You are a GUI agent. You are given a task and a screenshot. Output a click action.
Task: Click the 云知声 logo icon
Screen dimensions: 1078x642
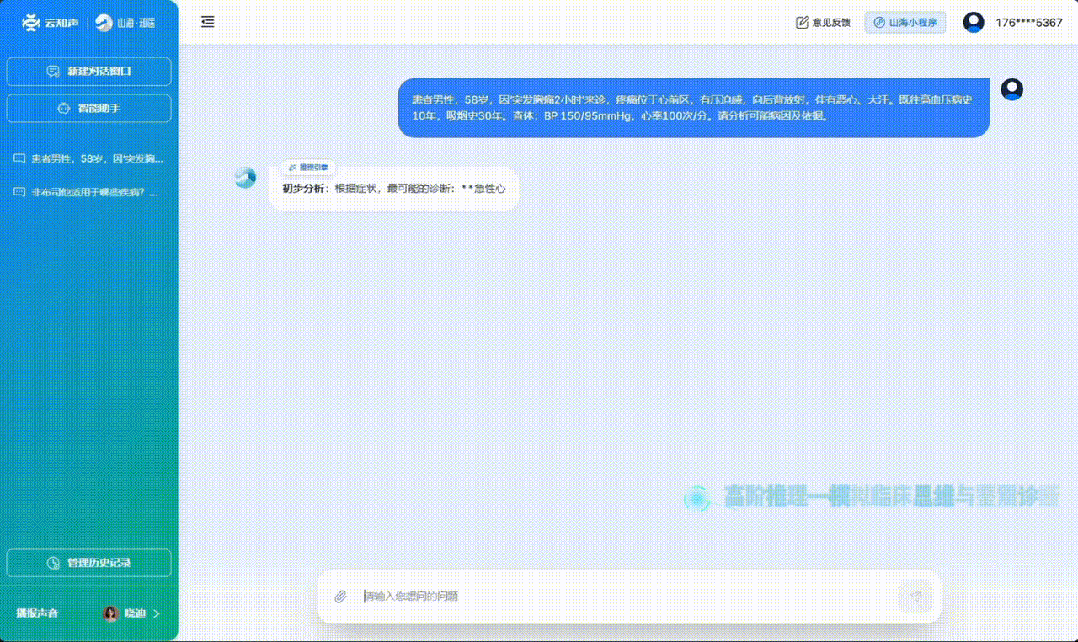(32, 22)
